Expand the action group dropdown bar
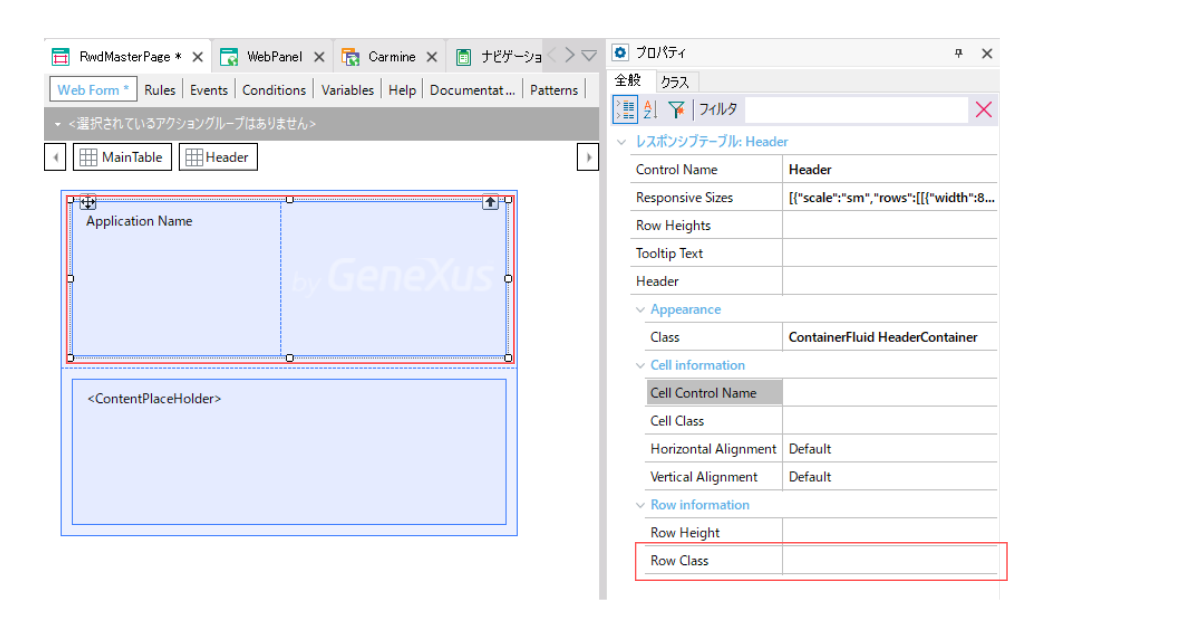This screenshot has height=634, width=1200. pos(320,124)
